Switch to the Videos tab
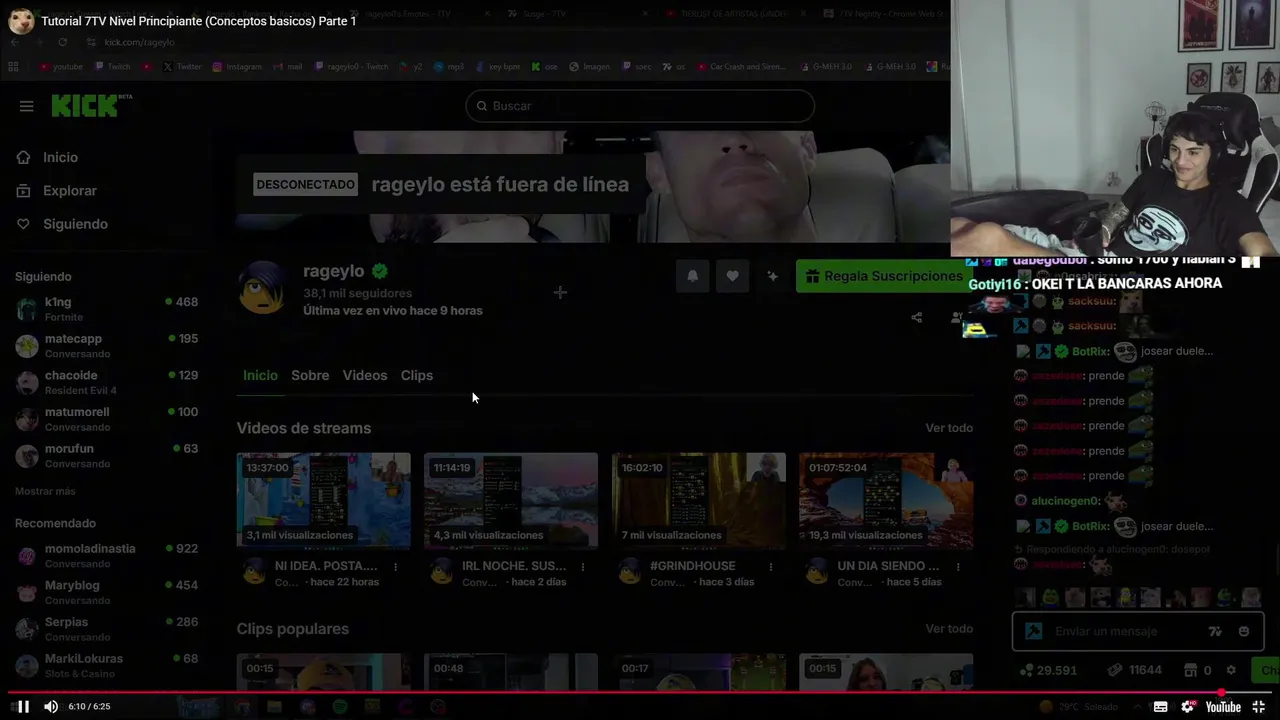Viewport: 1280px width, 720px height. tap(365, 375)
